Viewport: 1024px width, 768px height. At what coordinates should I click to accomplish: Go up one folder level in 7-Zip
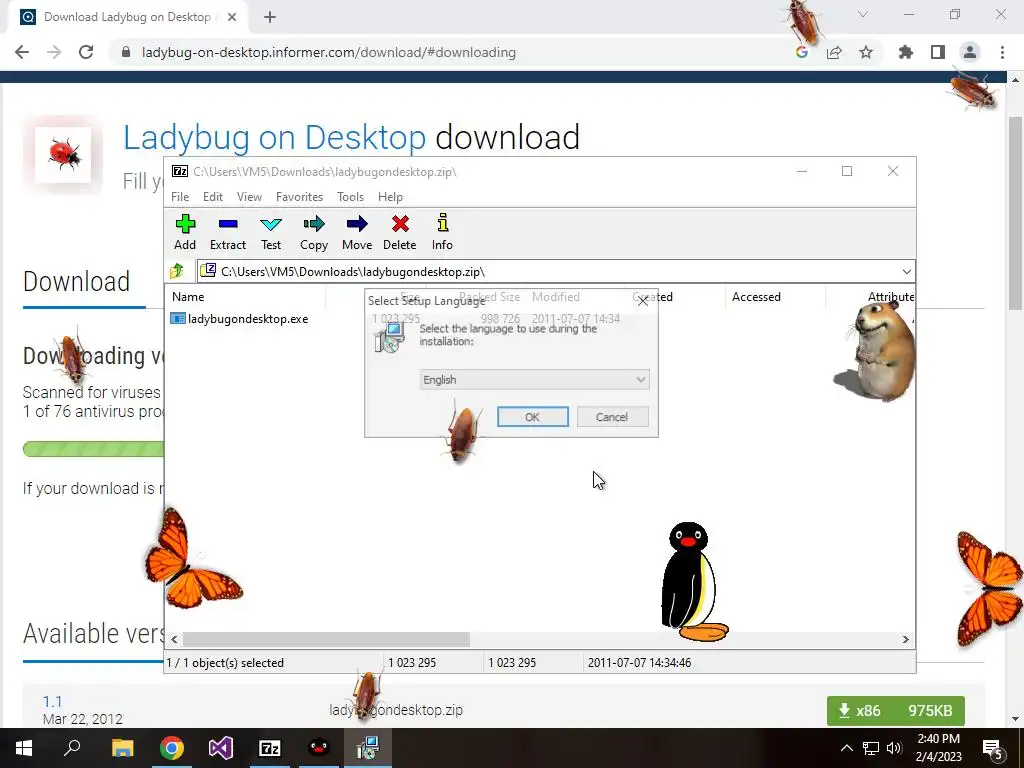[x=177, y=271]
